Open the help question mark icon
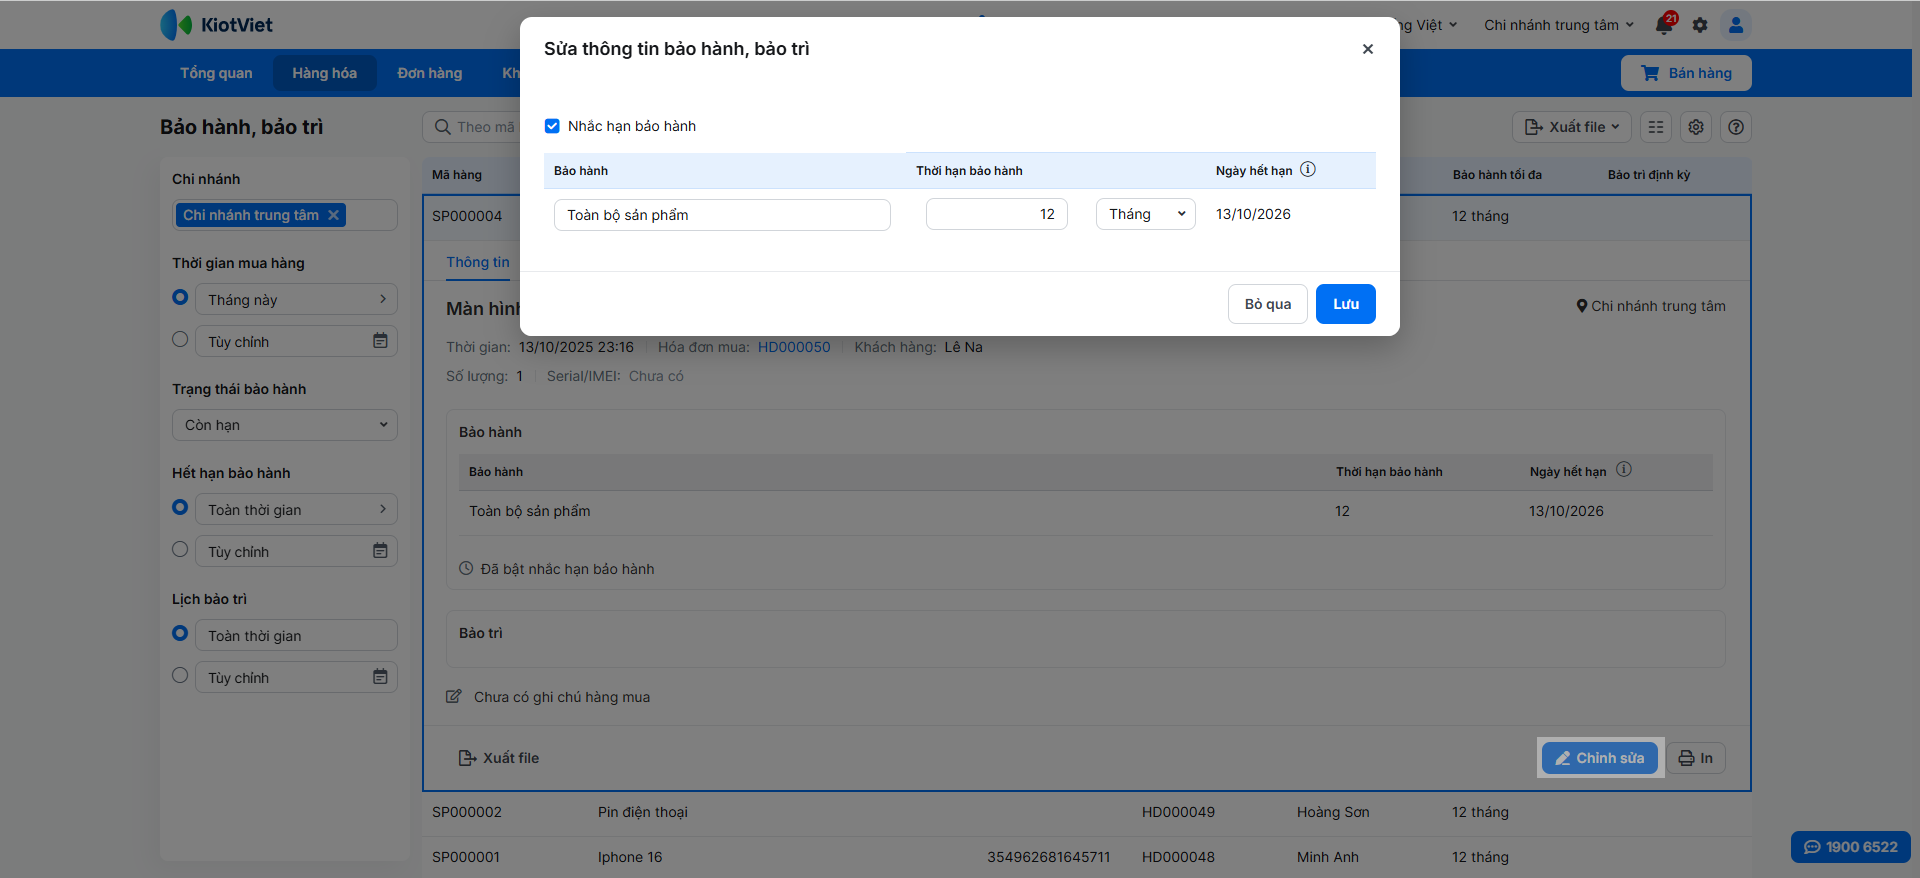1920x878 pixels. [x=1736, y=127]
